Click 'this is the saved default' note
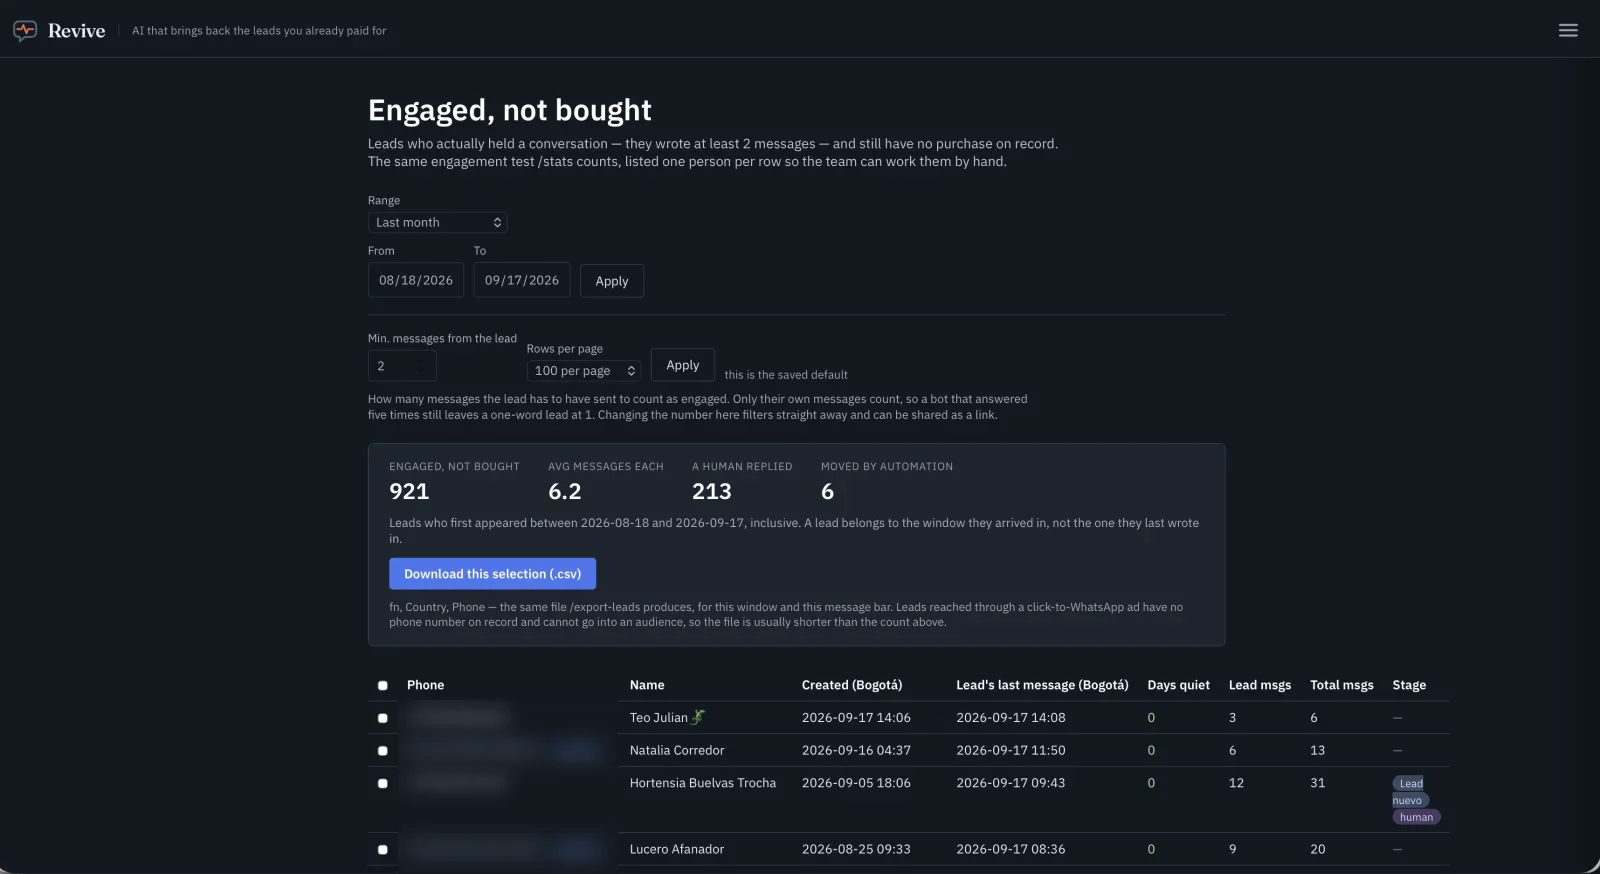This screenshot has width=1600, height=874. [x=786, y=375]
